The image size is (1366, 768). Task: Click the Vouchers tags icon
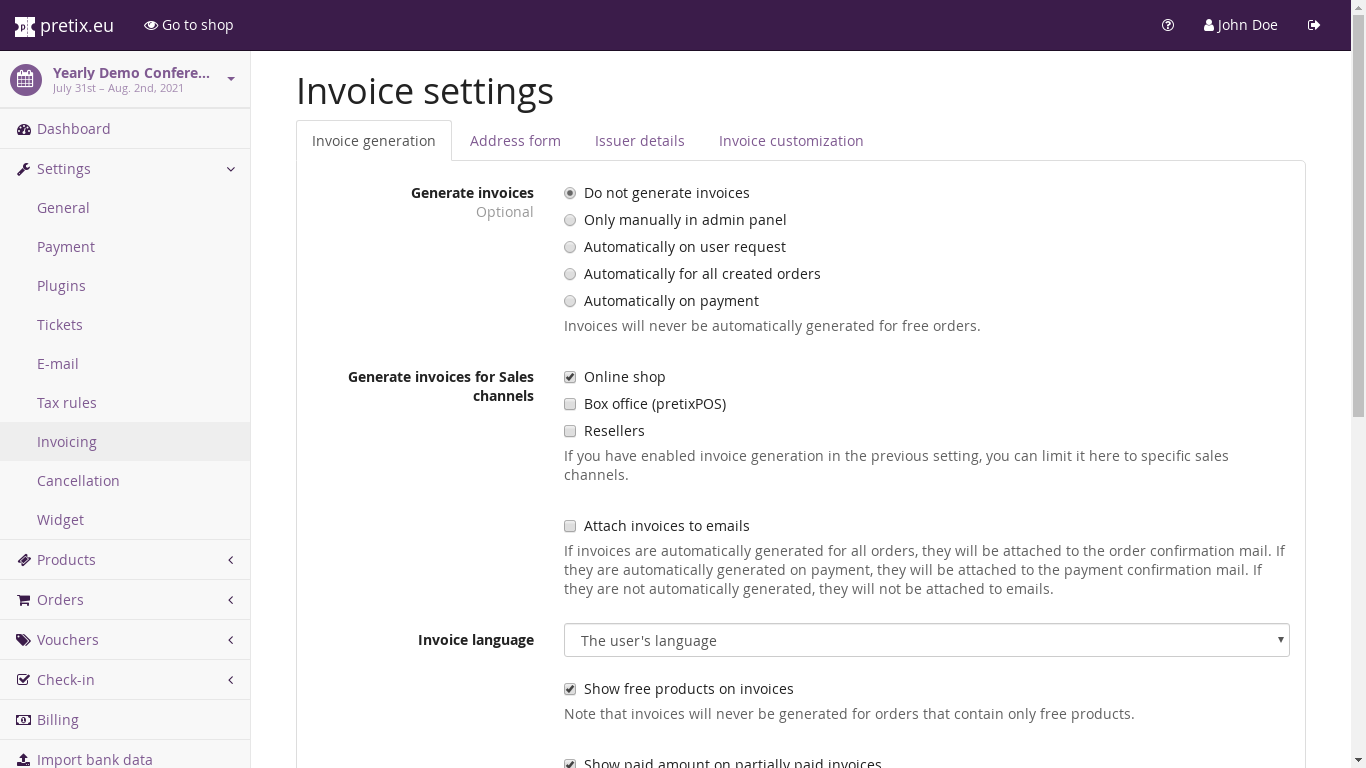tap(24, 640)
